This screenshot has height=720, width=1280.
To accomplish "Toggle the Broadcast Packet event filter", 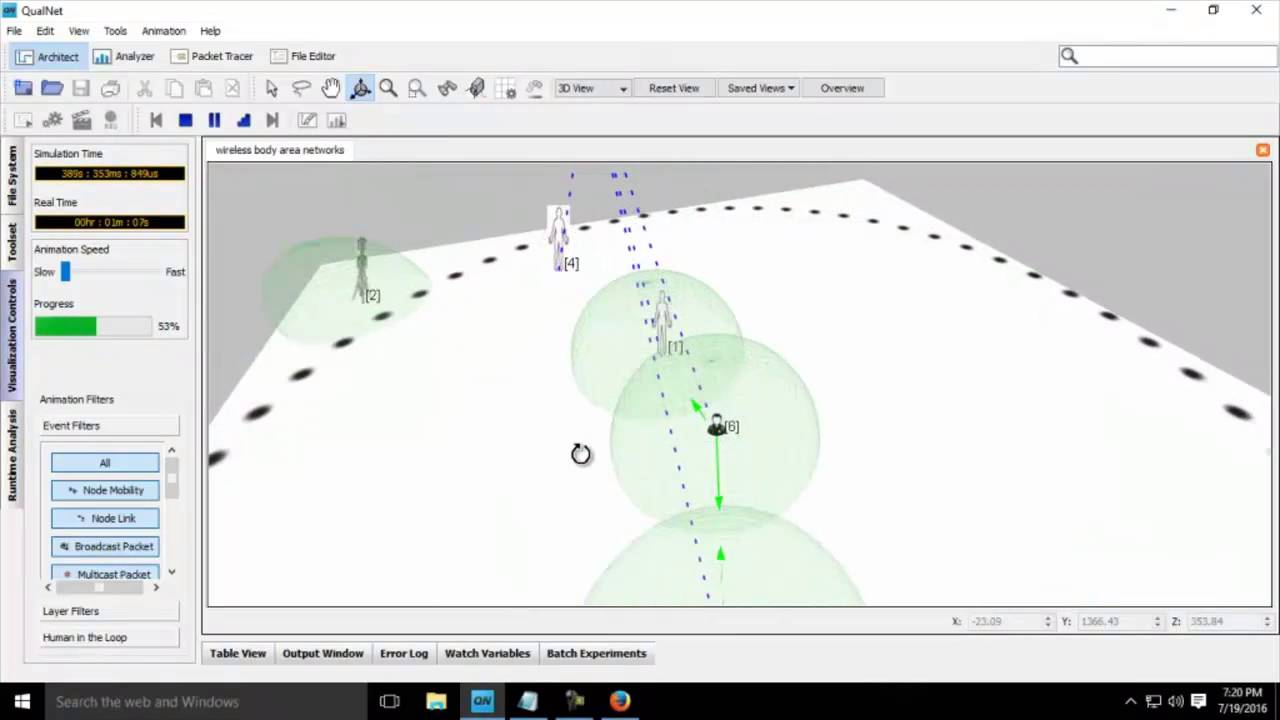I will coord(105,546).
